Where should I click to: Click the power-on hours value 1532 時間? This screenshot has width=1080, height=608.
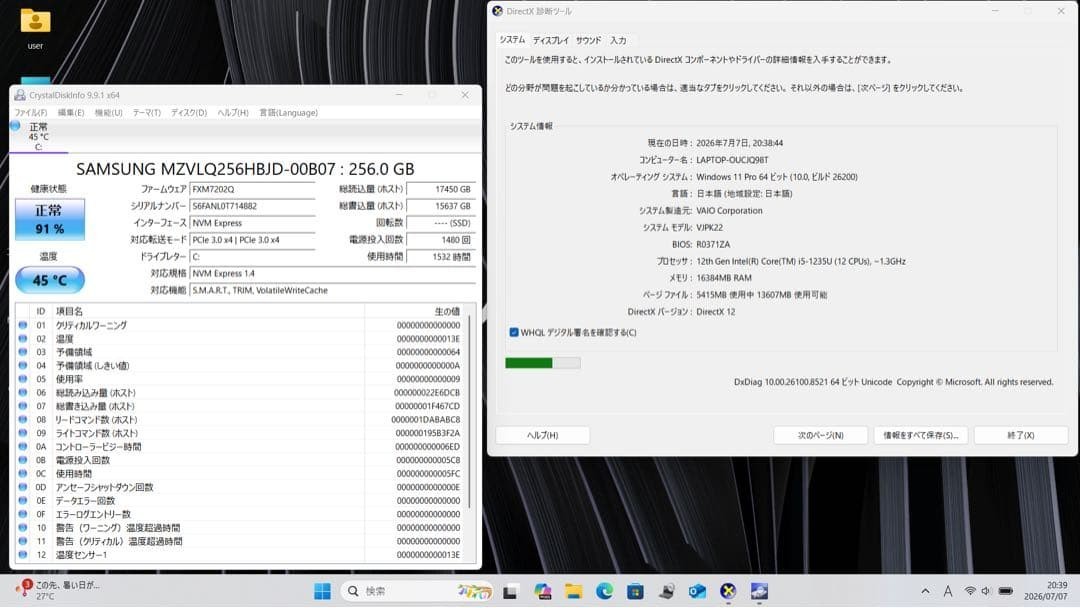click(441, 257)
